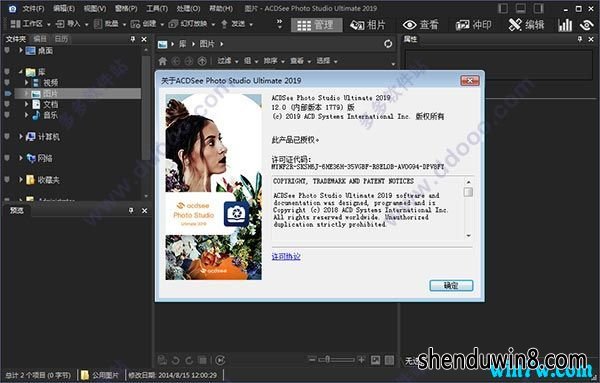The height and width of the screenshot is (383, 600).
Task: Open the 许可协议 license agreement link
Action: tap(286, 256)
